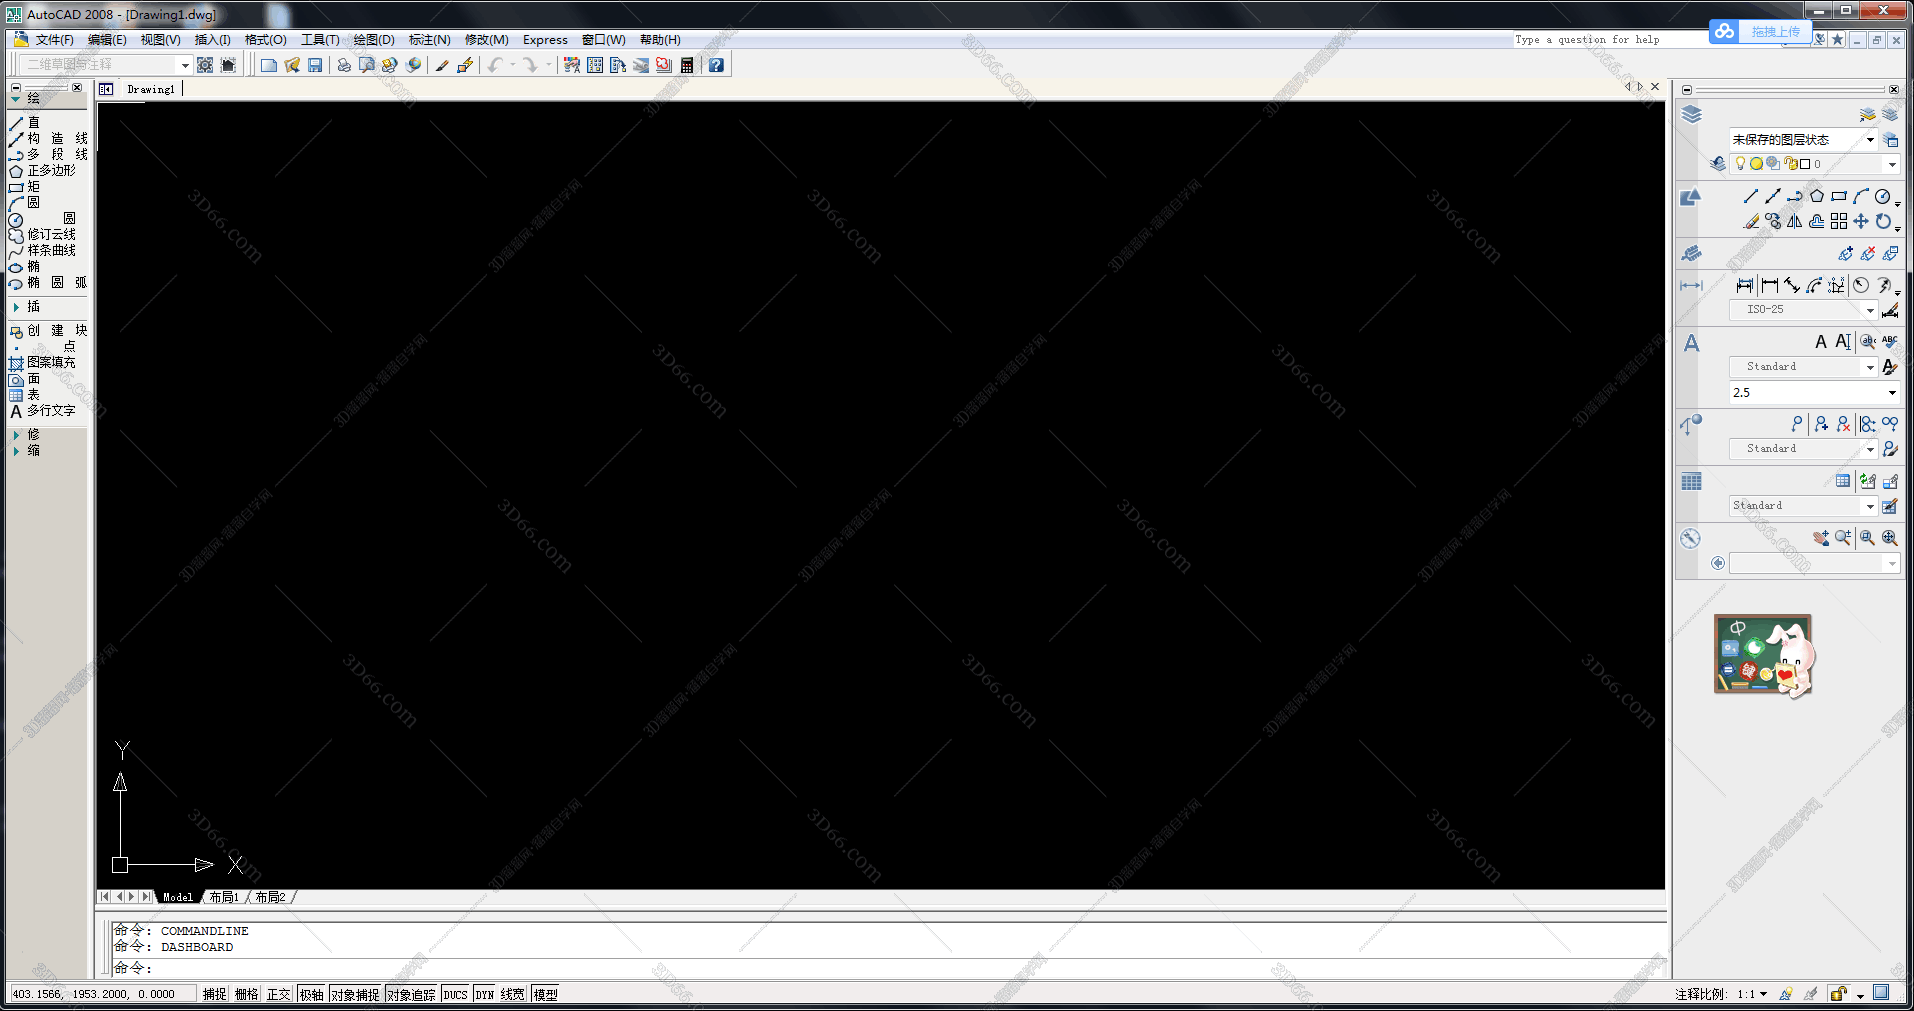The image size is (1914, 1011).
Task: Select the 创建块 create block tool
Action: click(48, 331)
